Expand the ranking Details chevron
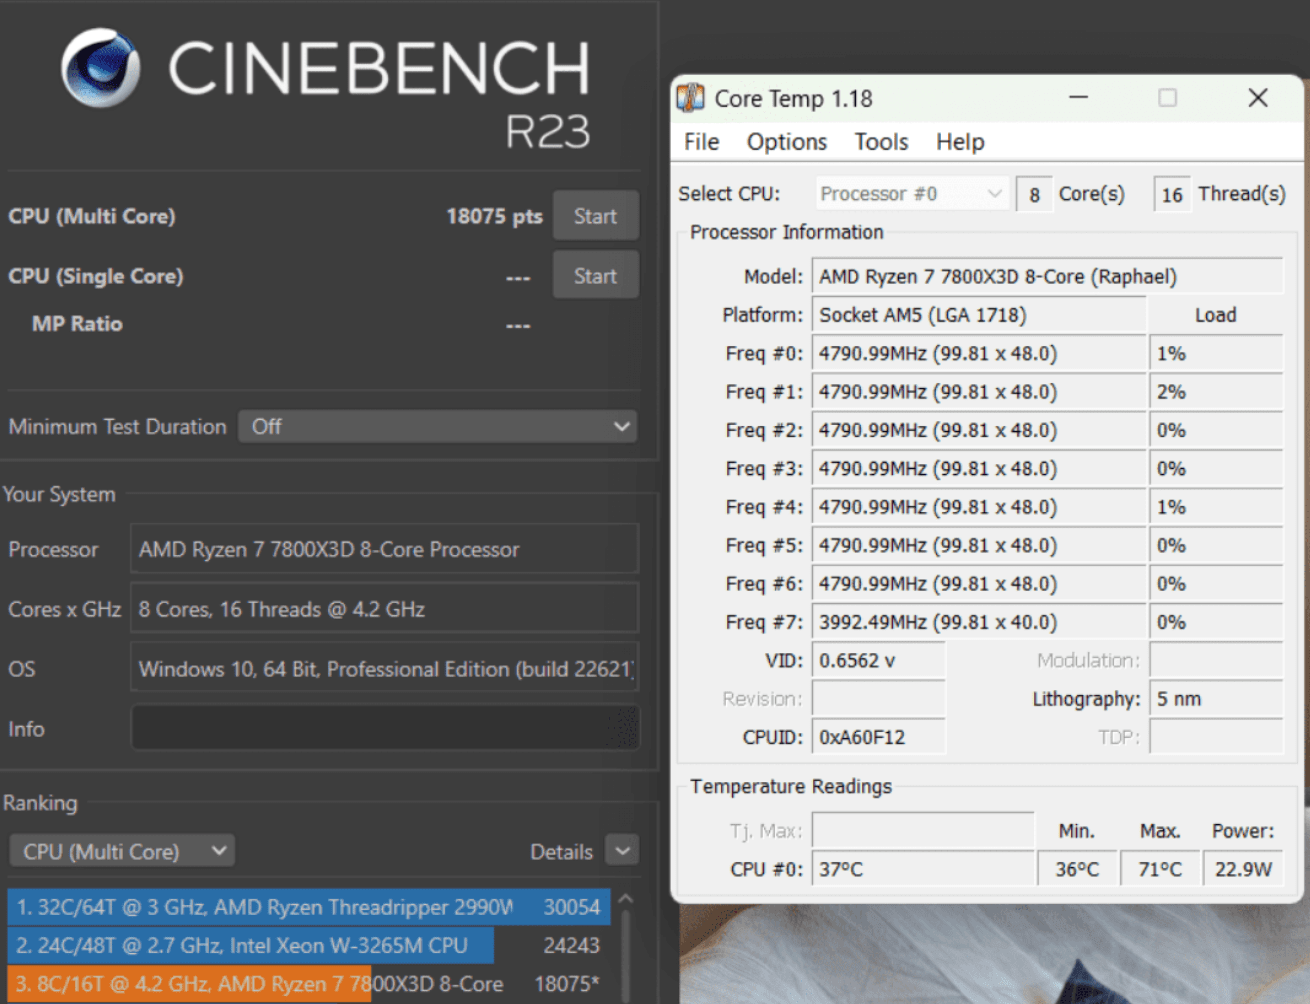The height and width of the screenshot is (1004, 1310). [622, 851]
